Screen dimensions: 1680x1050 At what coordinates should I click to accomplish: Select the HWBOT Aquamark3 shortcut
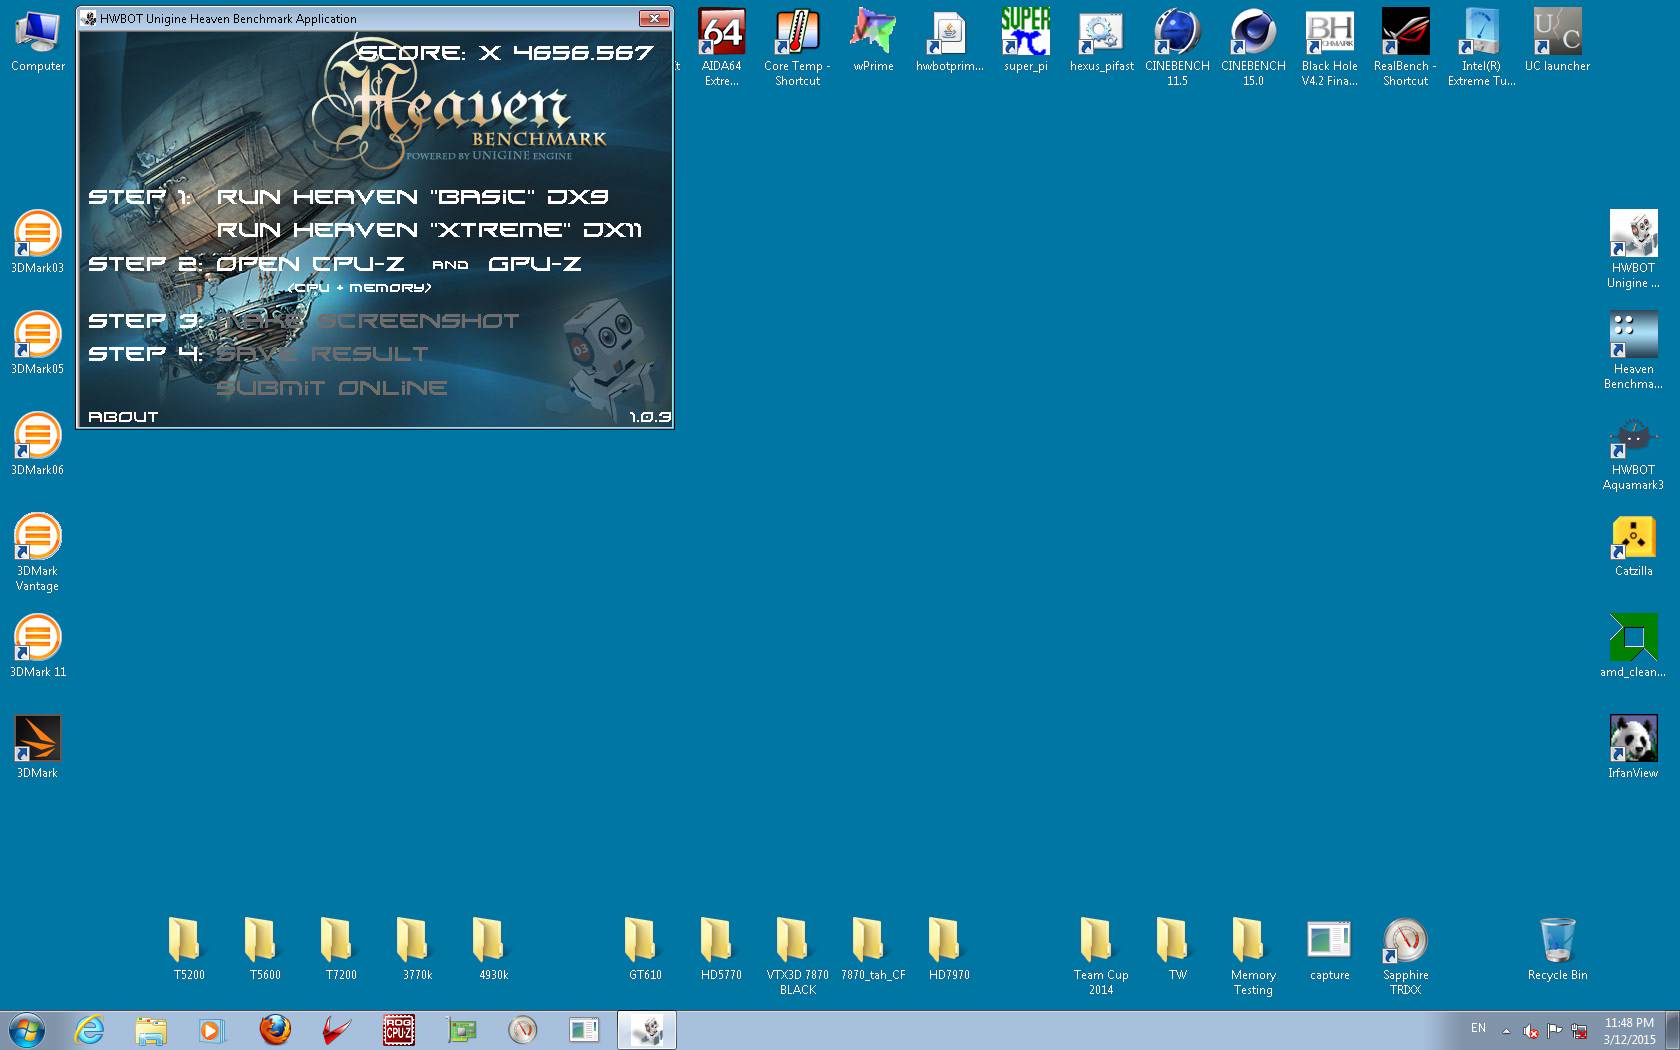click(x=1634, y=451)
